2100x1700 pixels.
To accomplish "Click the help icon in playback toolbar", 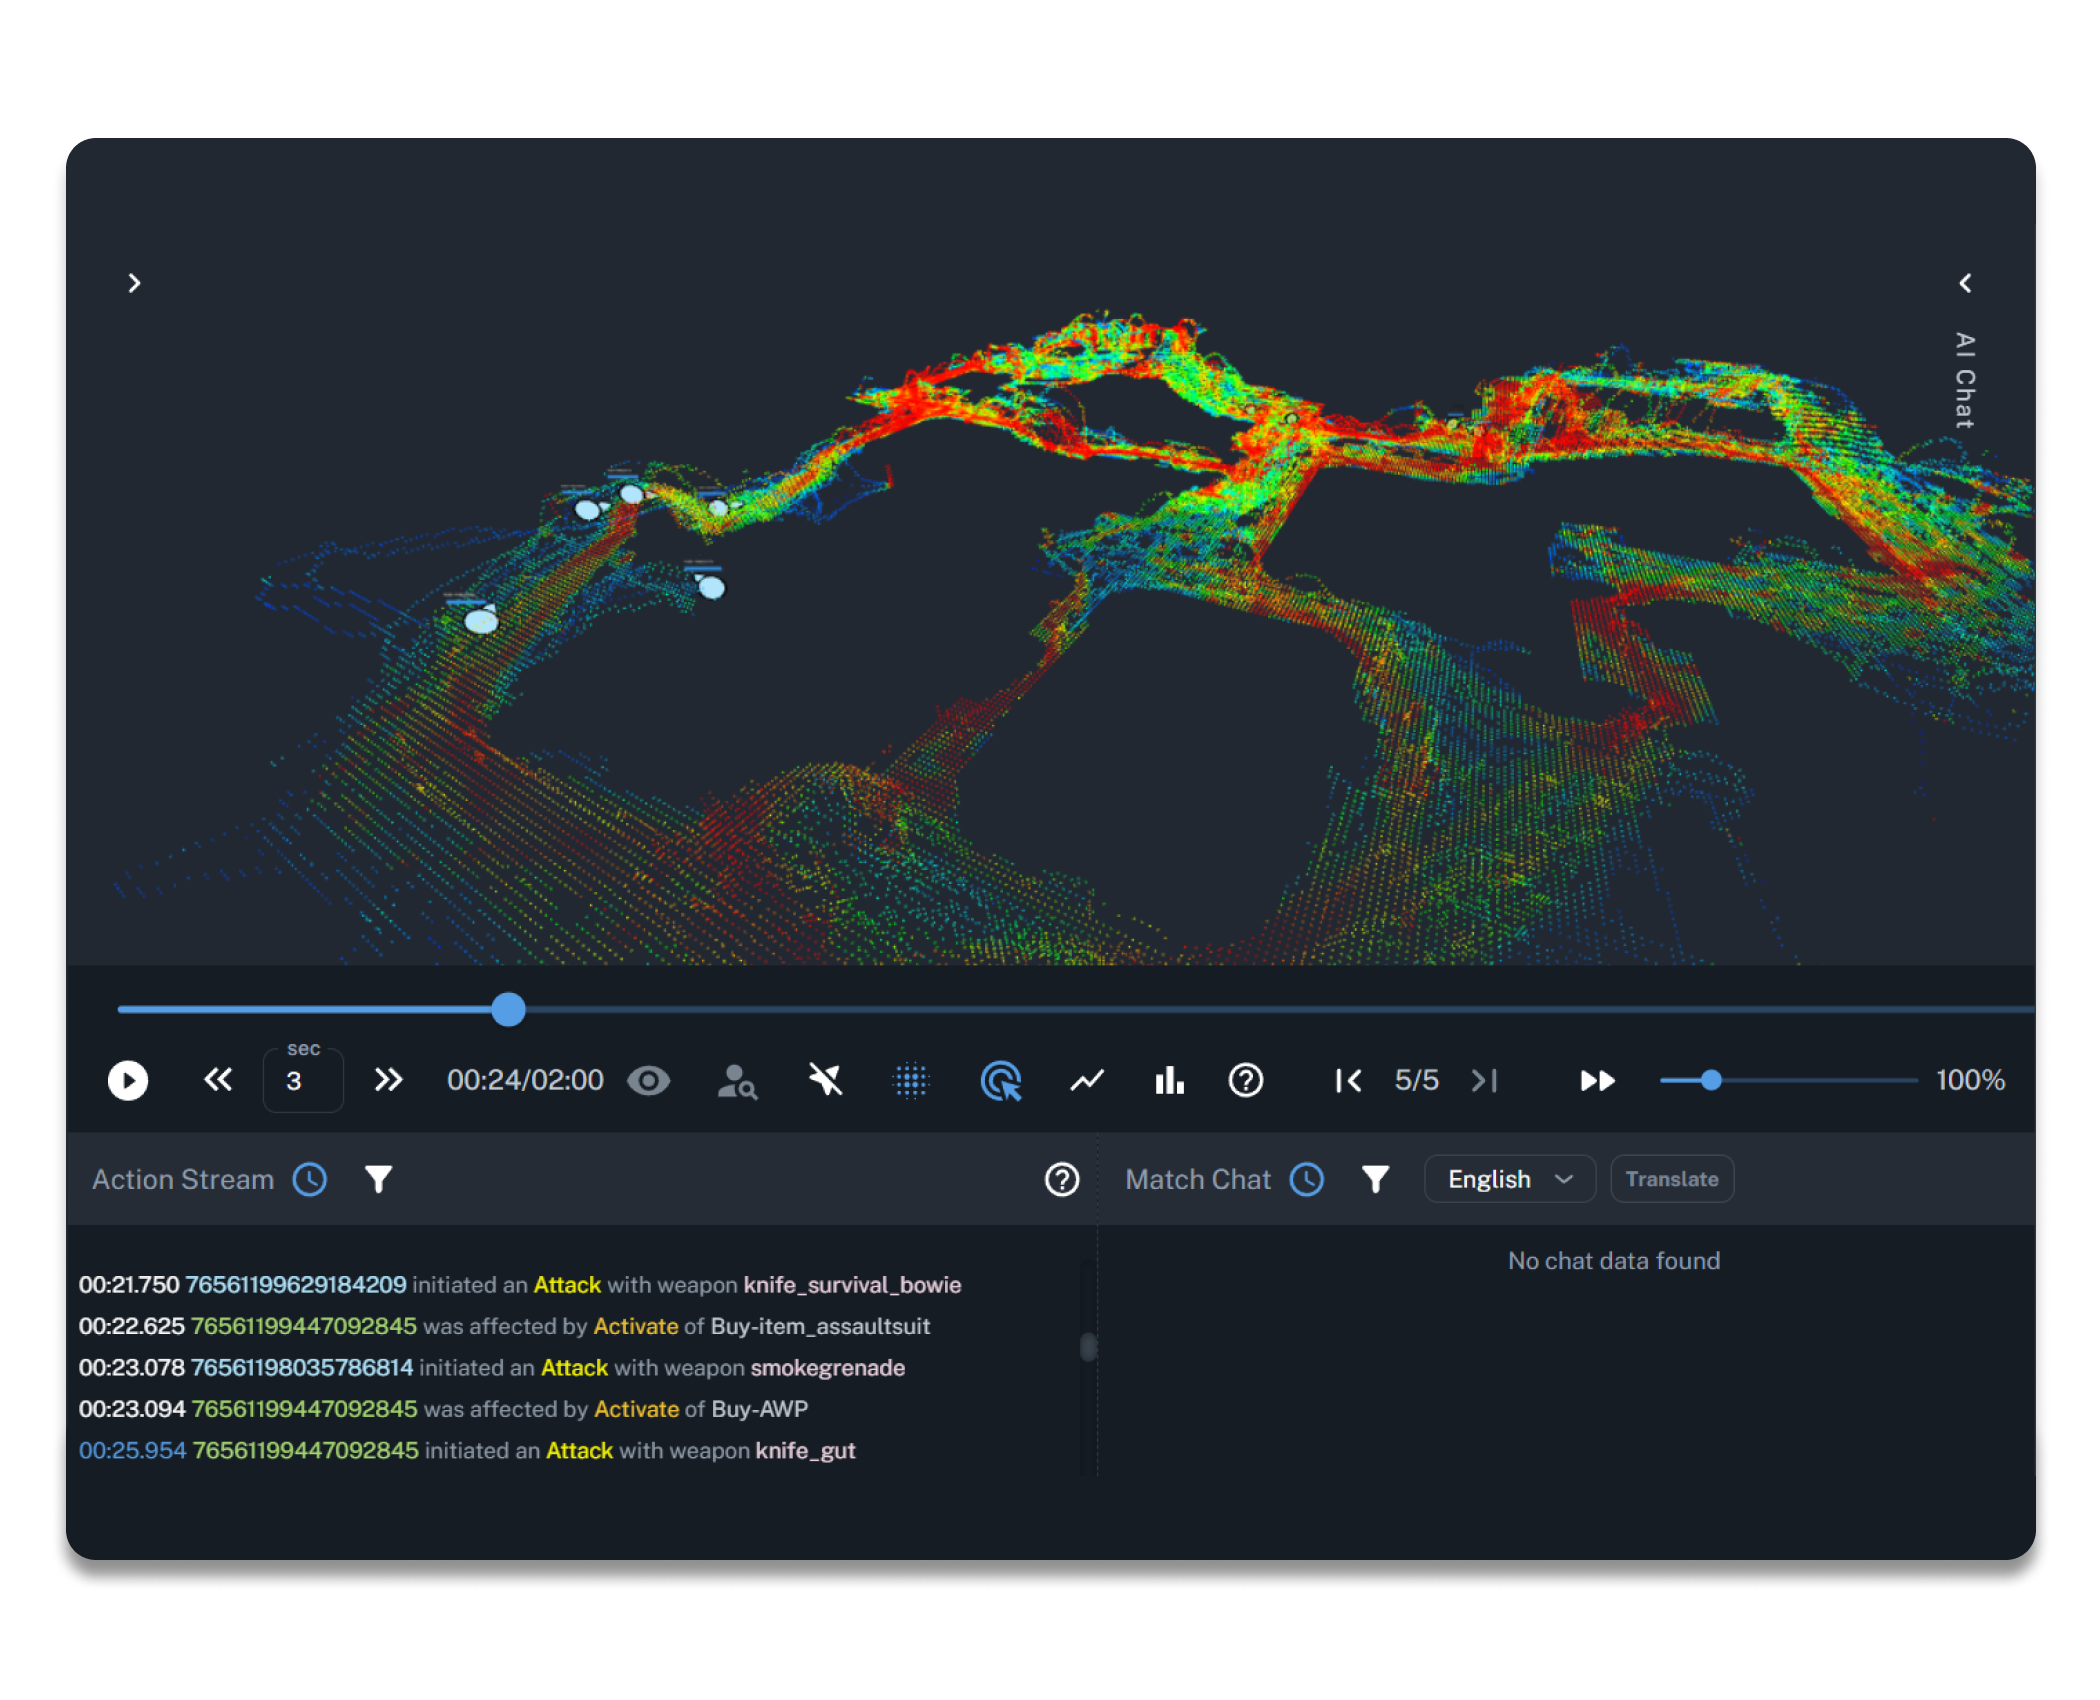I will pyautogui.click(x=1246, y=1080).
